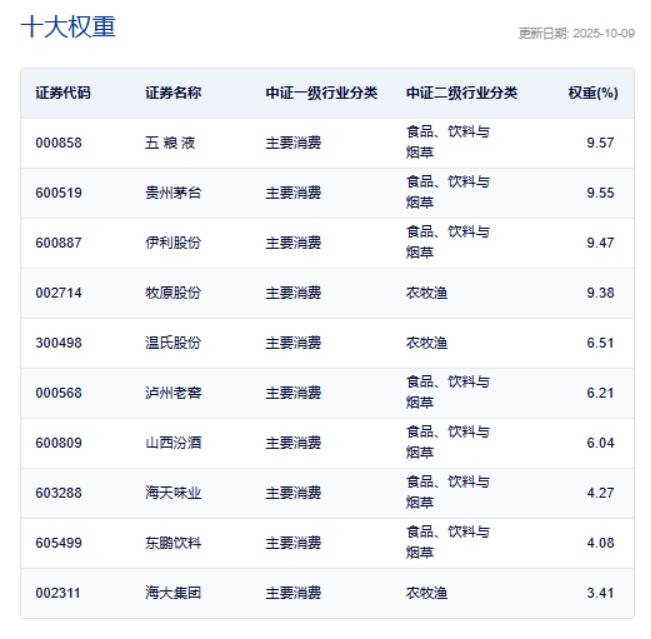Screen dimensions: 651x639
Task: Click stock name 五粮液
Action: (170, 143)
